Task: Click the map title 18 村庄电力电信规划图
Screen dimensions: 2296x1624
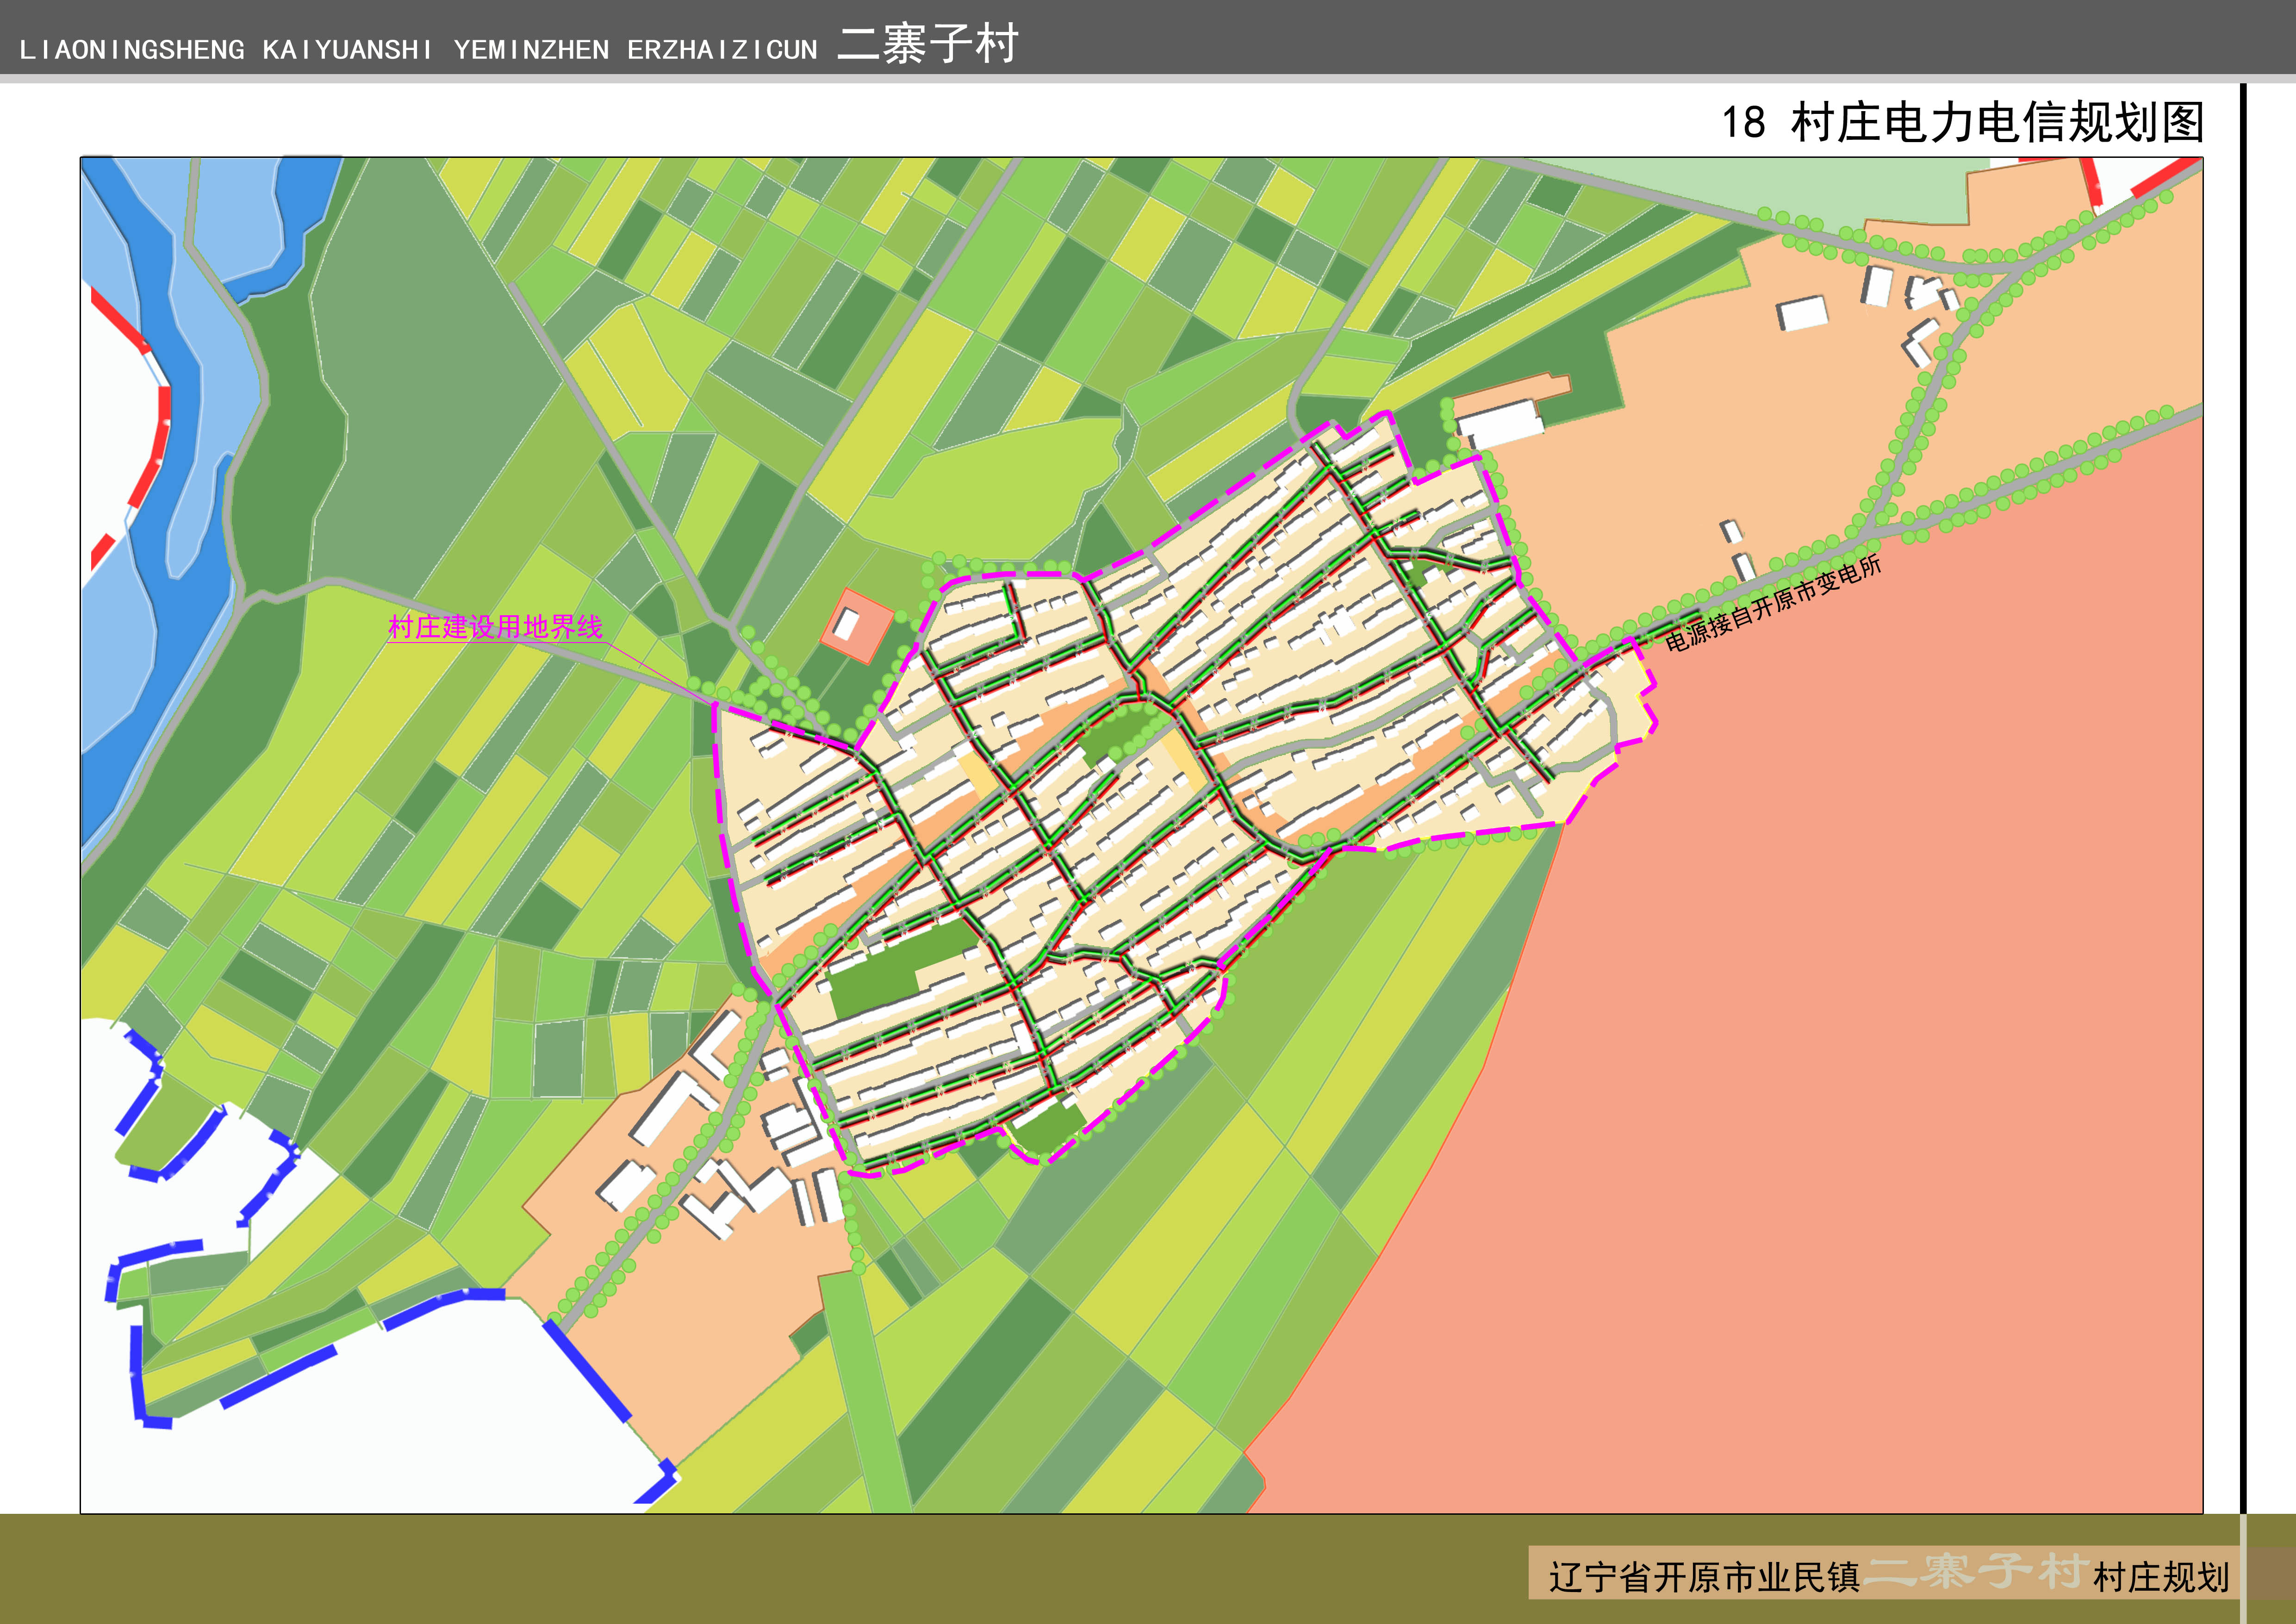Action: point(1962,122)
